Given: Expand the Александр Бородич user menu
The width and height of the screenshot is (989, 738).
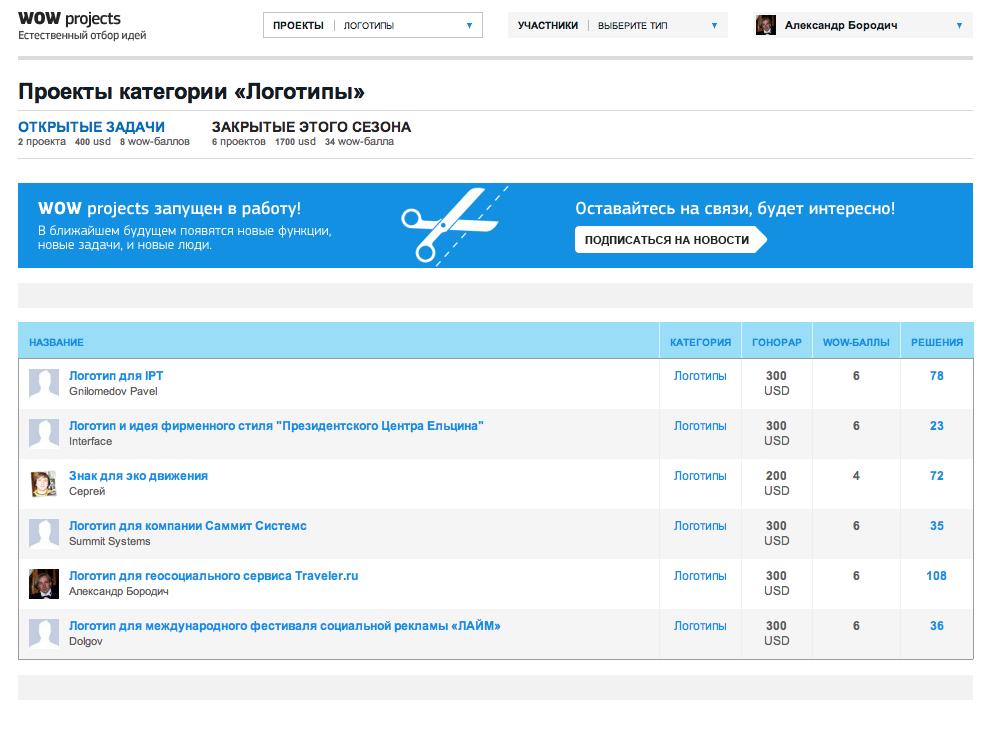Looking at the screenshot, I should [x=863, y=25].
